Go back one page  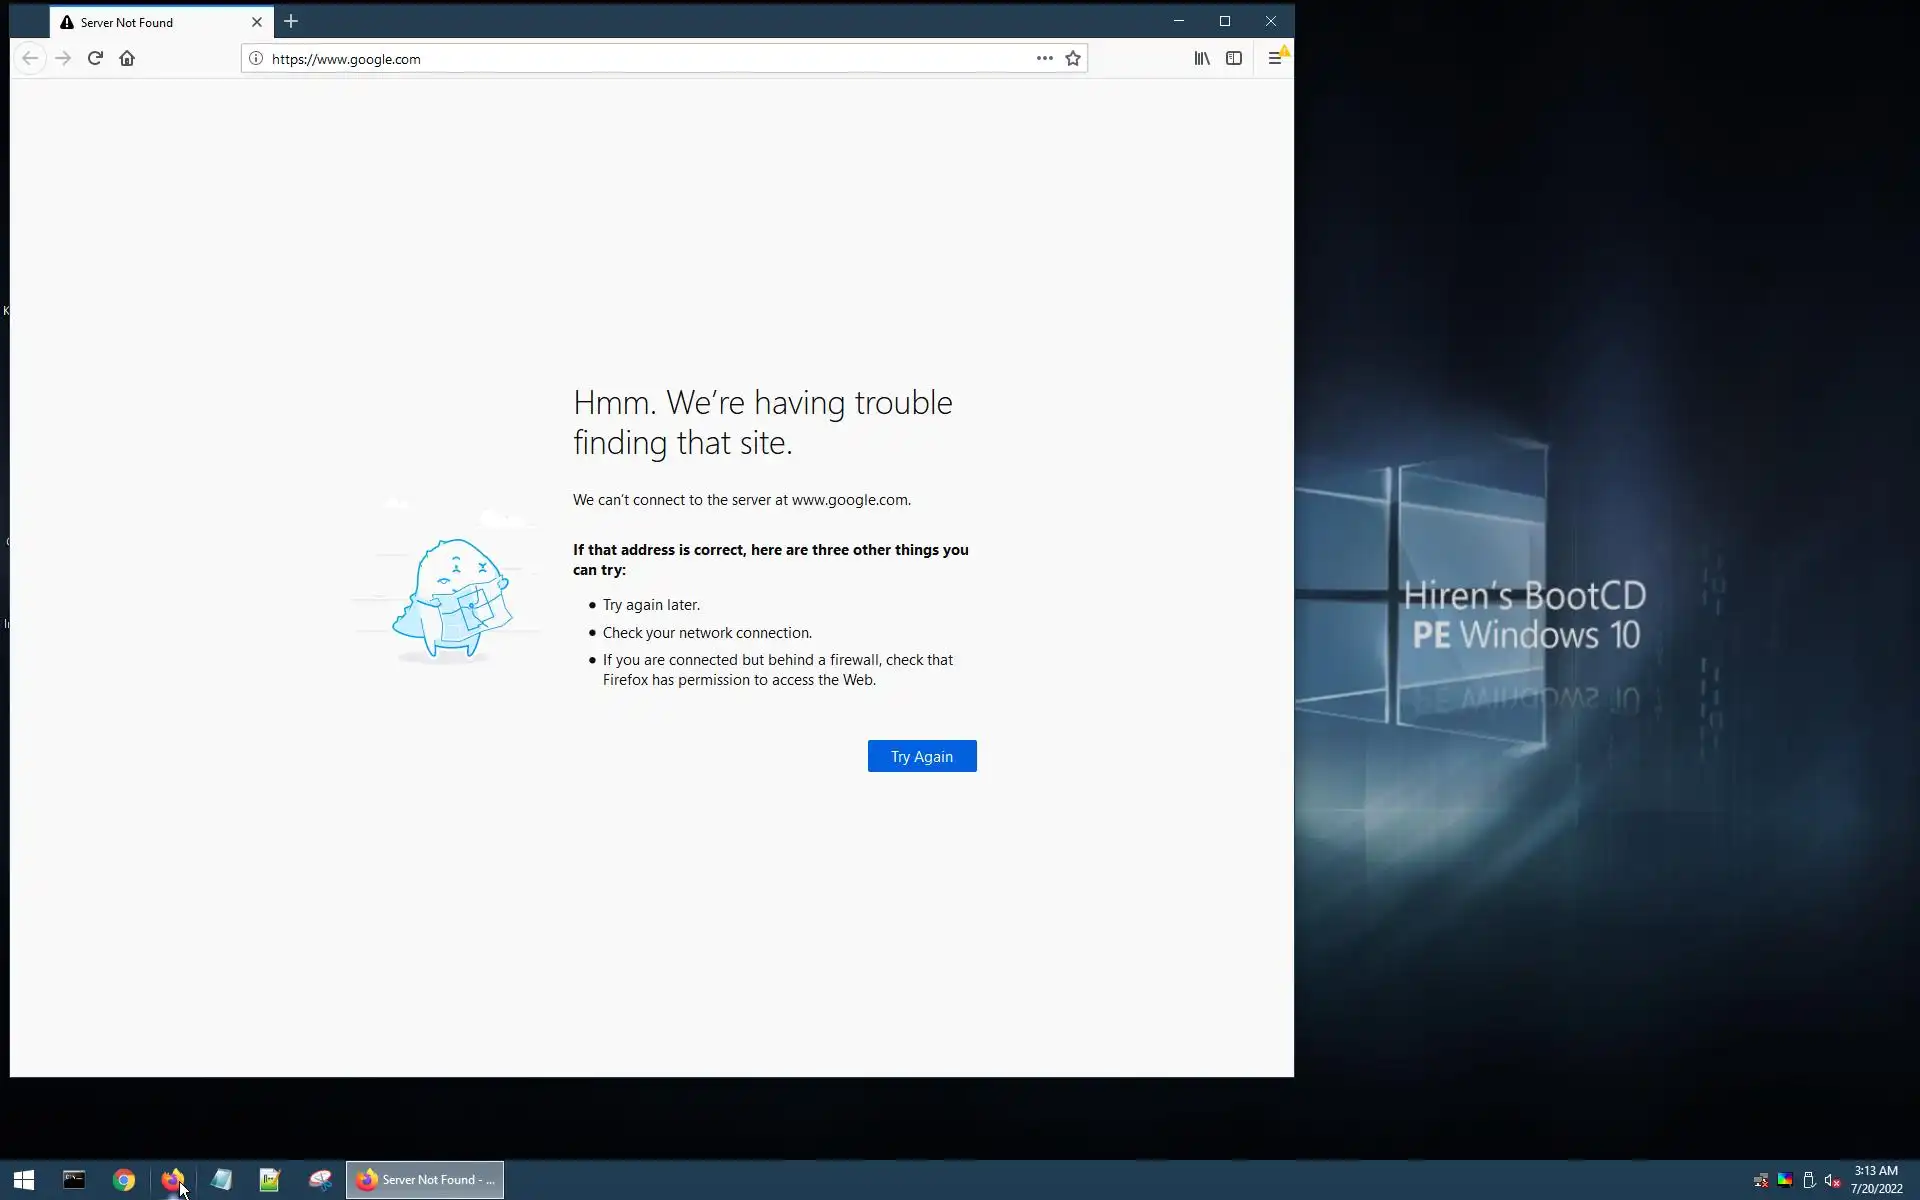(30, 58)
